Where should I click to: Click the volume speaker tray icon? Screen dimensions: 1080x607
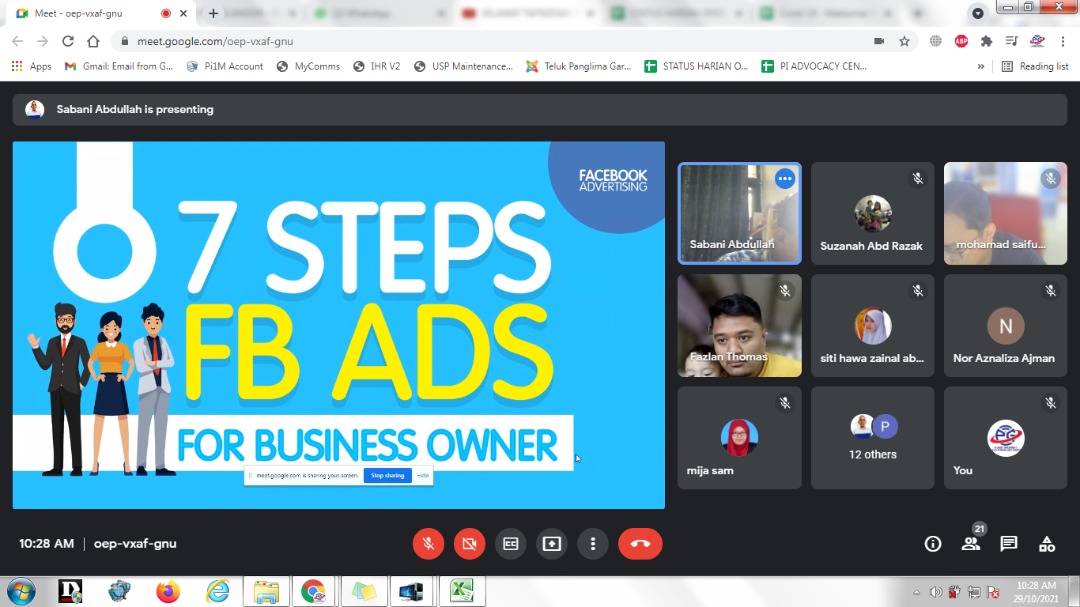935,592
